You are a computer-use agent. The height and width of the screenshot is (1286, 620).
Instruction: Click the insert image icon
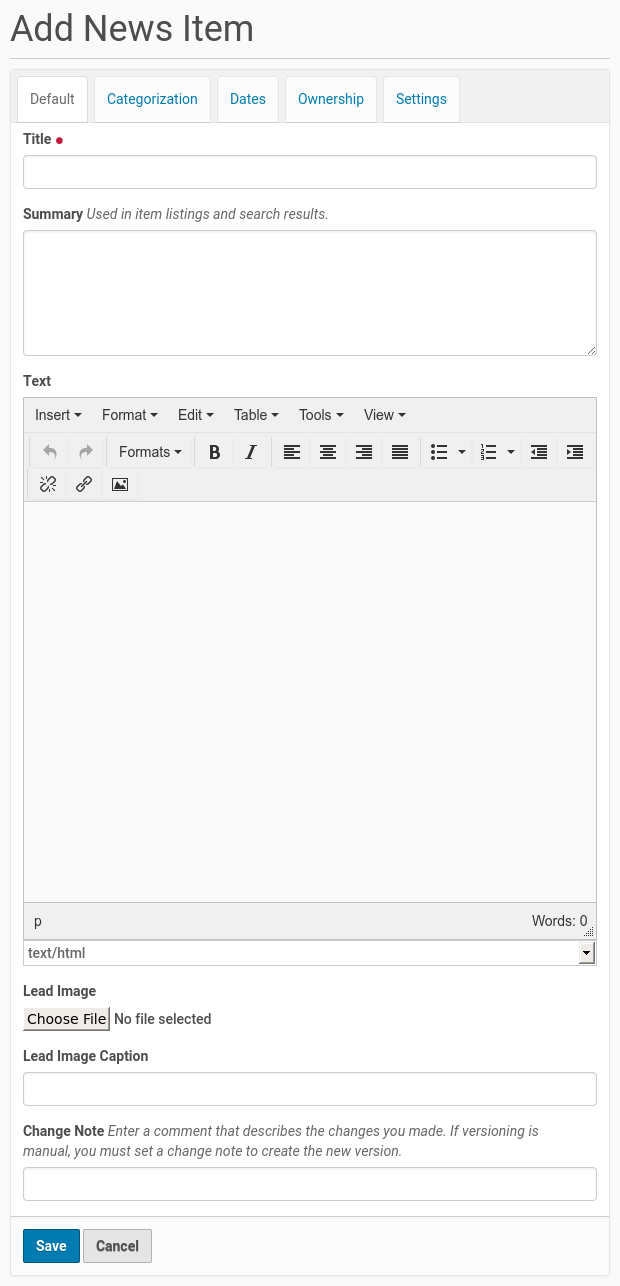pos(120,485)
